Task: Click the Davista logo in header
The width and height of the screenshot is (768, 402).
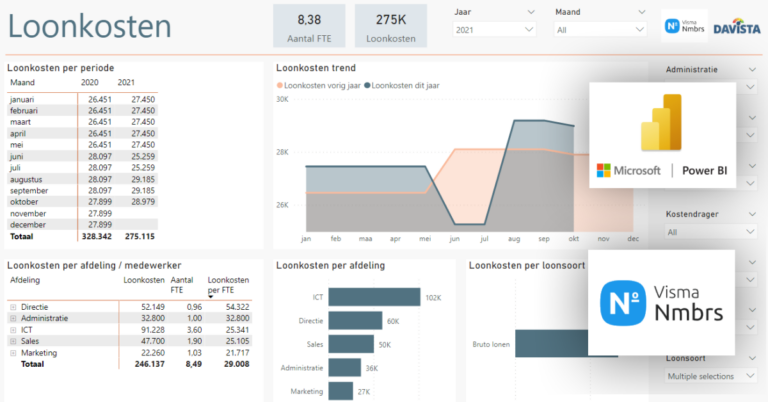Action: click(737, 26)
